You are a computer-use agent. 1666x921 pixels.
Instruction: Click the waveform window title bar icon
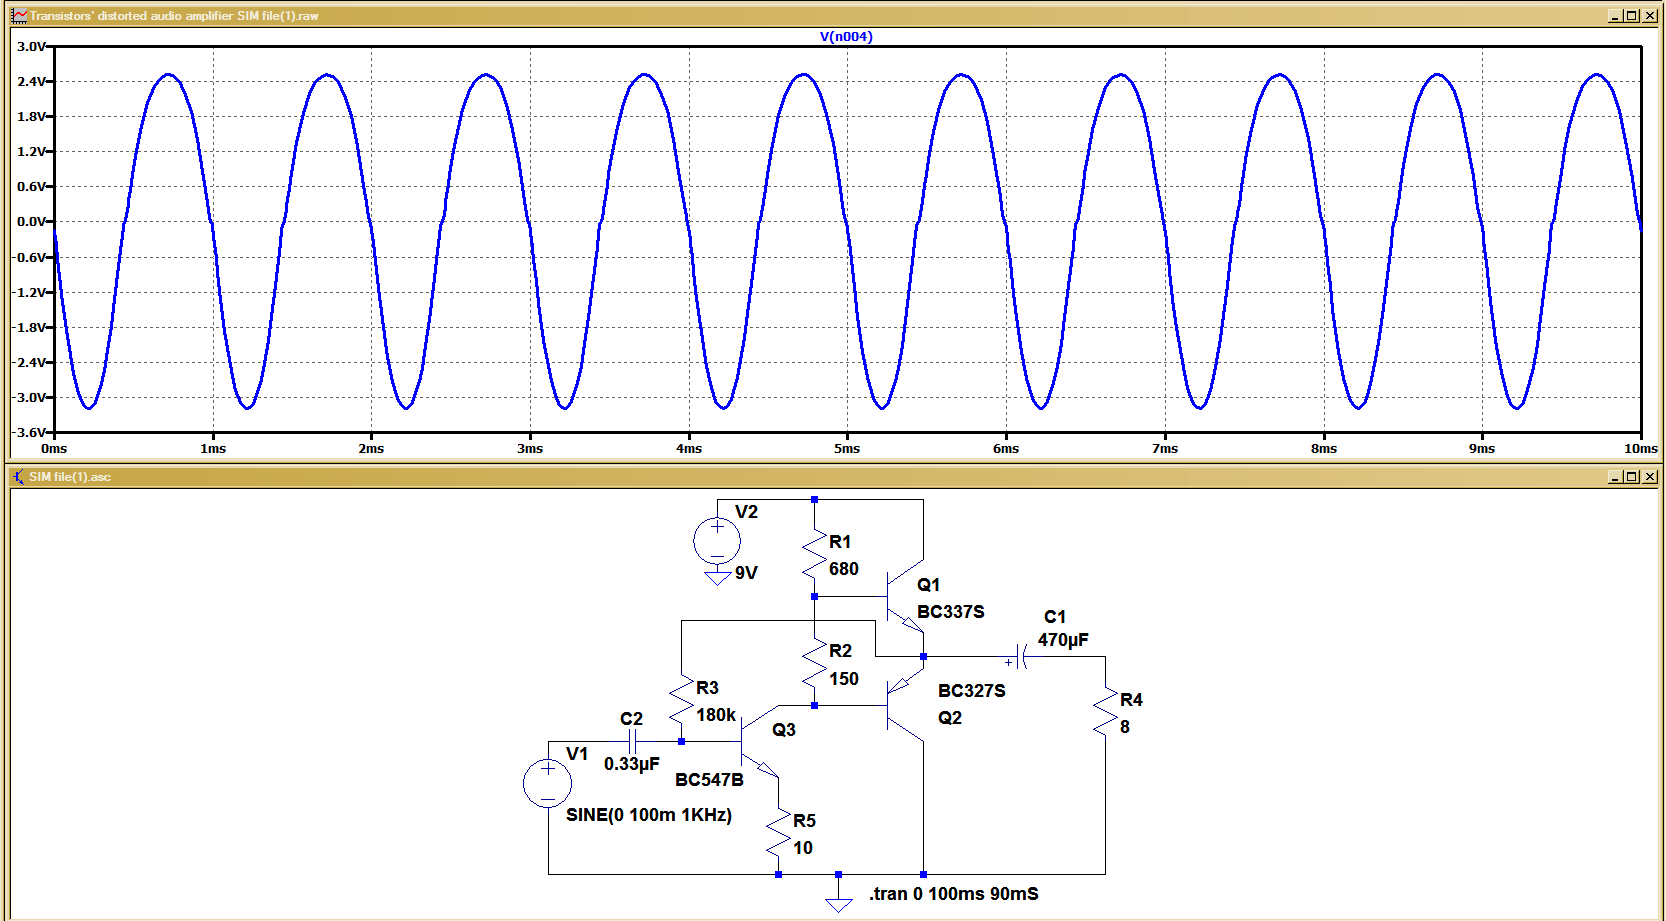tap(19, 16)
